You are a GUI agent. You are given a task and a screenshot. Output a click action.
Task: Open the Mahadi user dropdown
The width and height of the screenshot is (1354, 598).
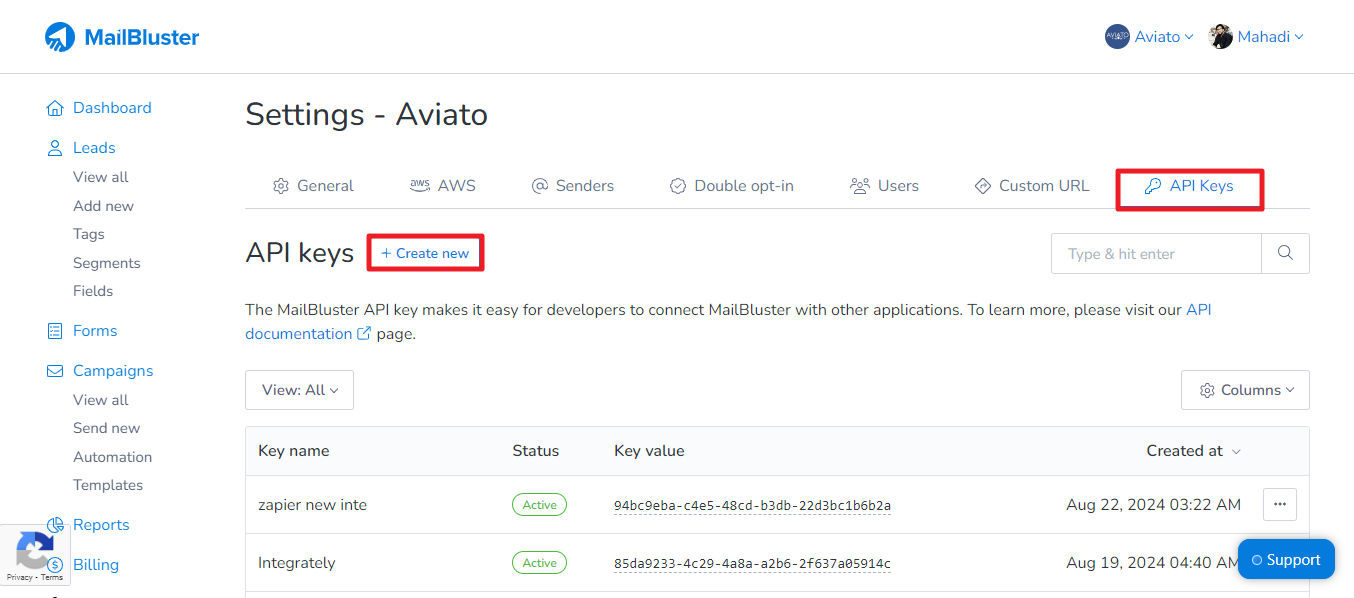point(1256,37)
